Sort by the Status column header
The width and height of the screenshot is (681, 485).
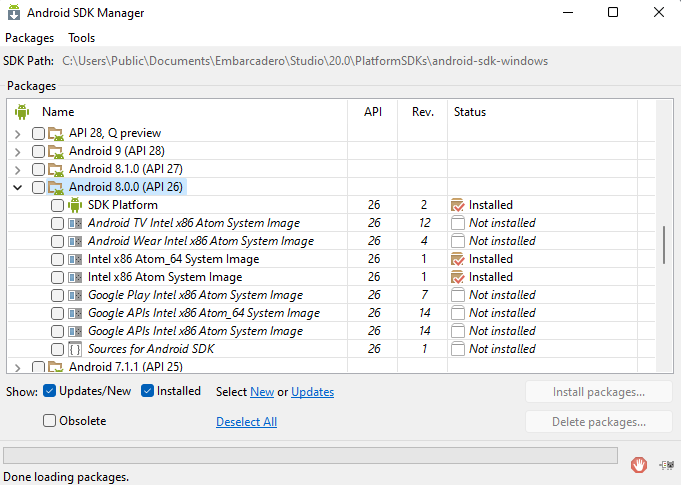470,112
